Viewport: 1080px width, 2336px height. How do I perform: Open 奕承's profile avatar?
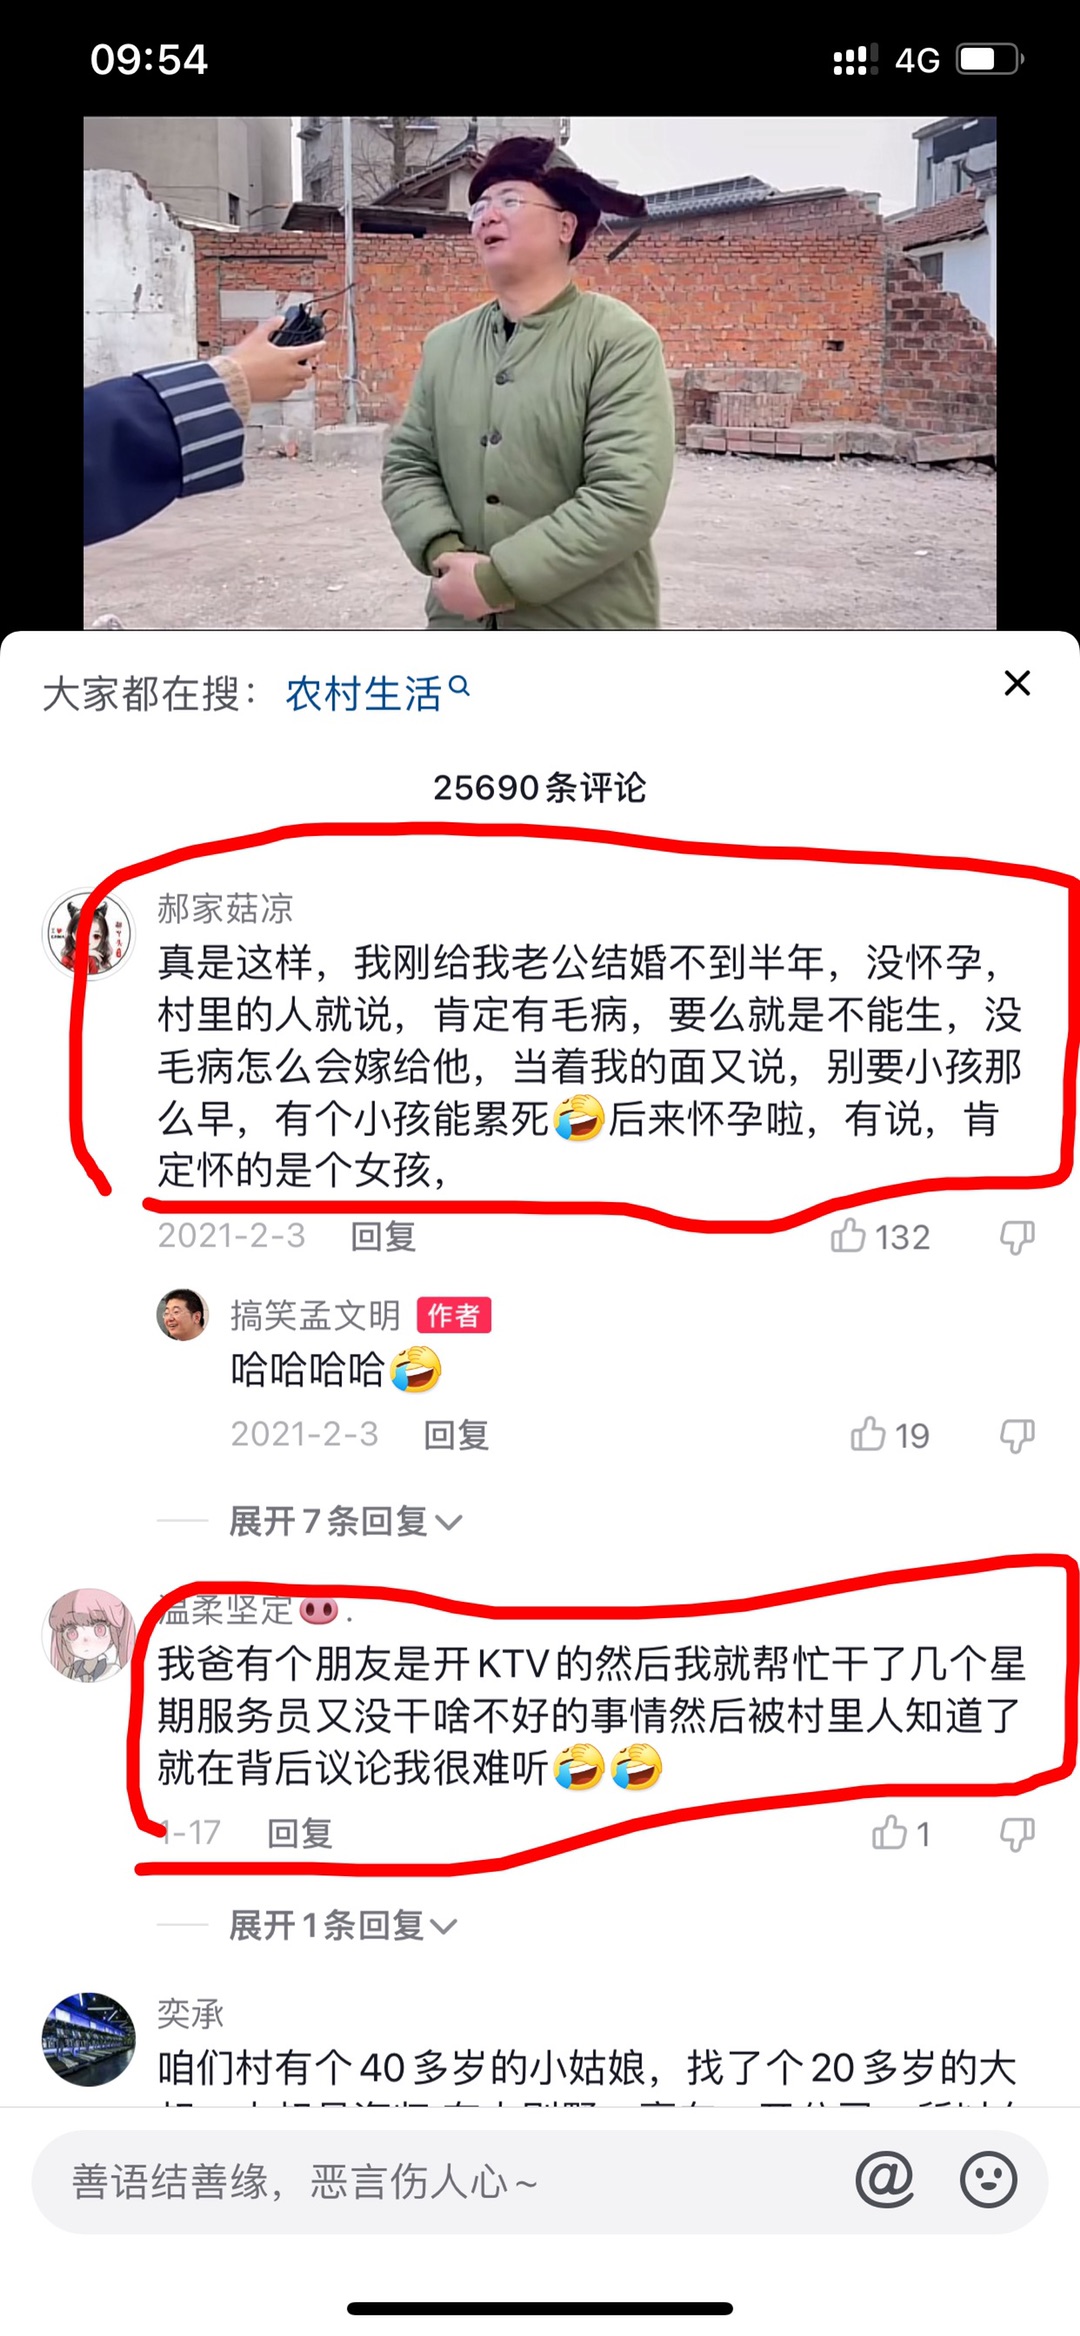click(88, 2039)
